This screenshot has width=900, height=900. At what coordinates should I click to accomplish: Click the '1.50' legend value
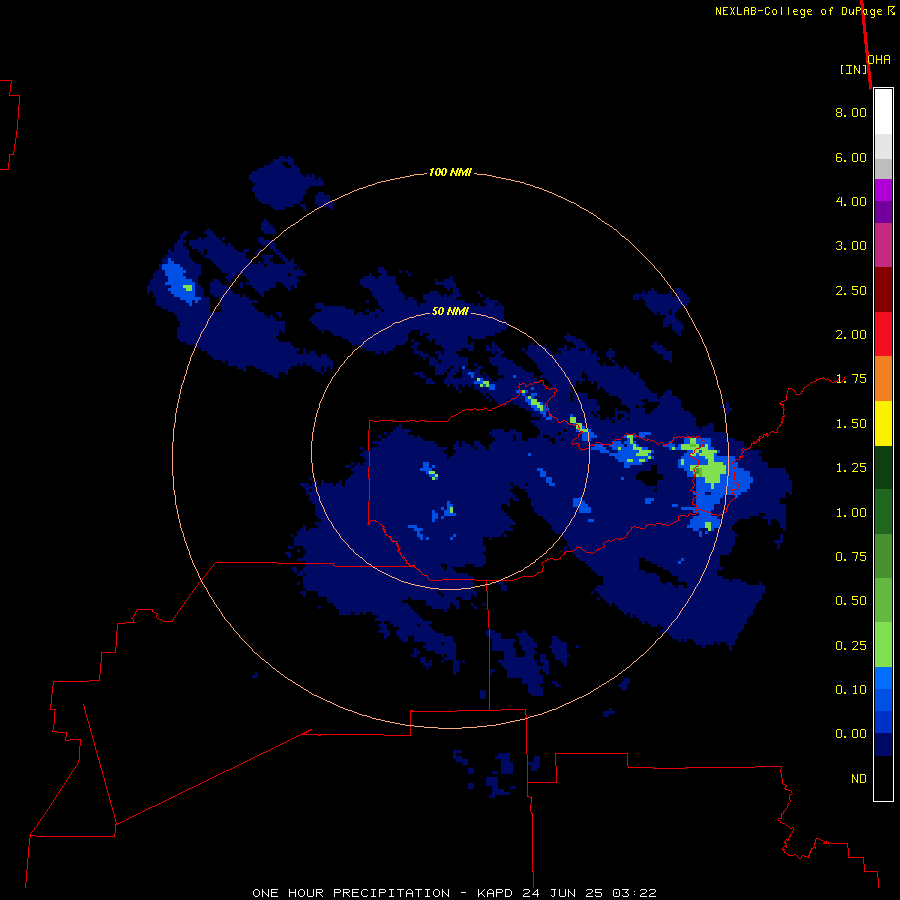(x=851, y=424)
